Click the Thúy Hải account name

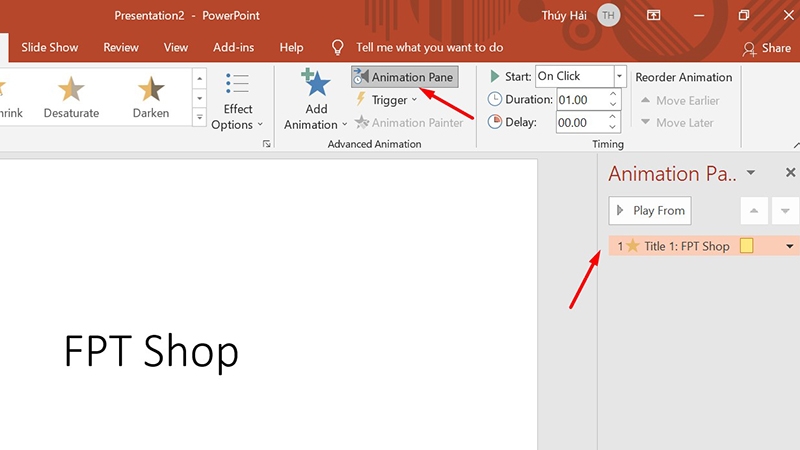(564, 15)
